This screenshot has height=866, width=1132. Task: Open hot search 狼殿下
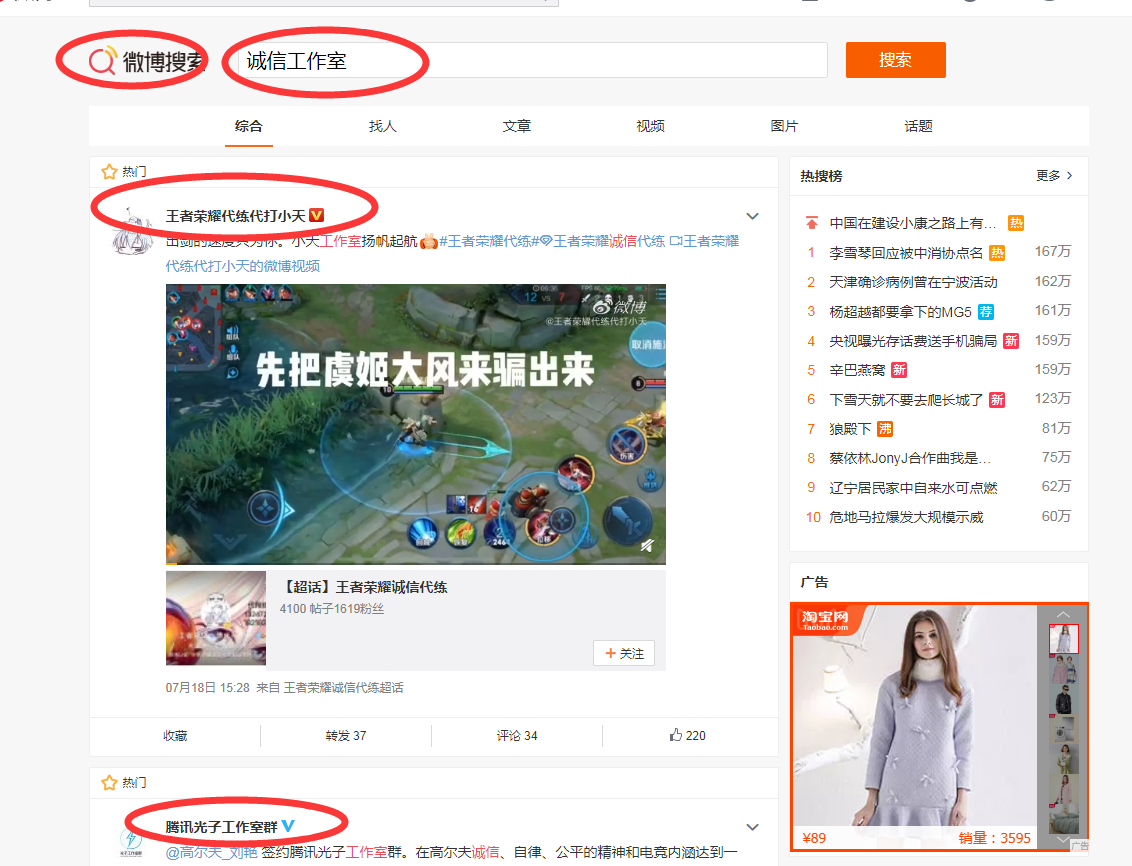pyautogui.click(x=850, y=429)
